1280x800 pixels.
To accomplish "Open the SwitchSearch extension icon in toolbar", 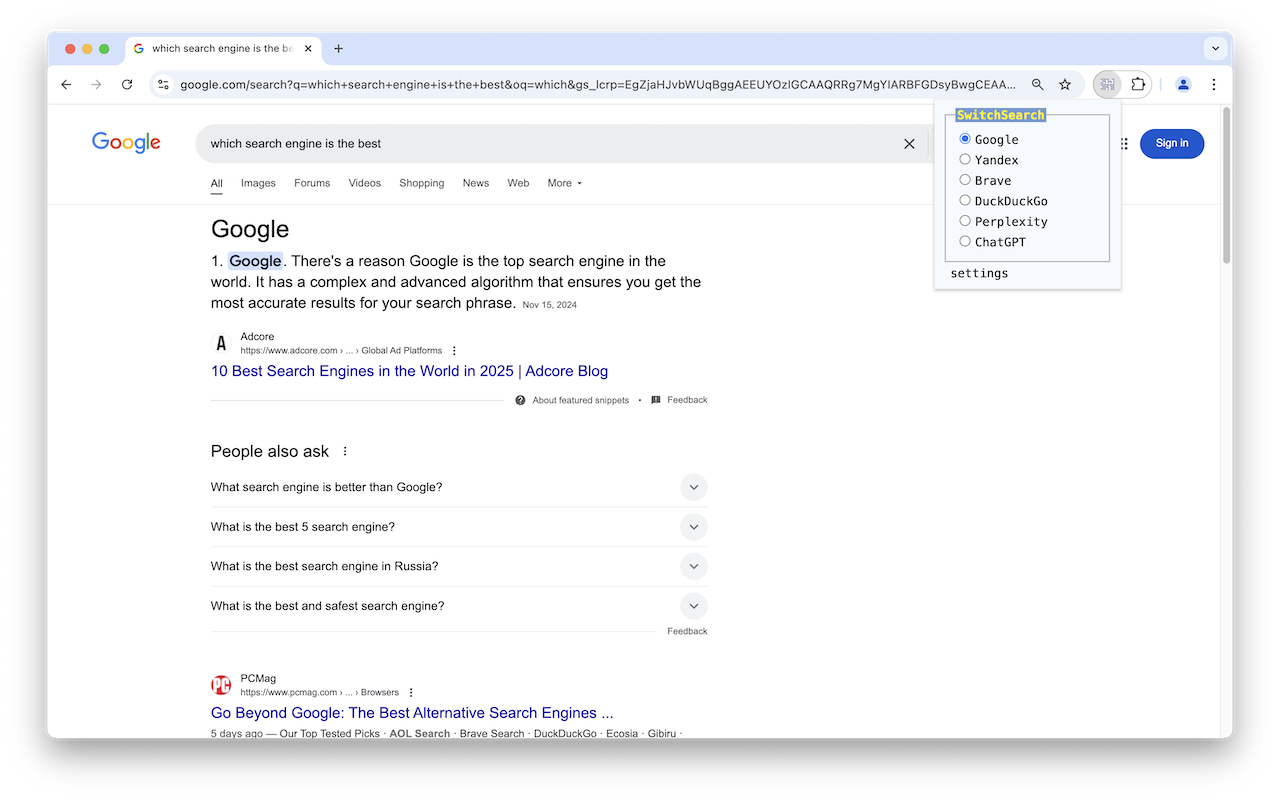I will pos(1107,85).
